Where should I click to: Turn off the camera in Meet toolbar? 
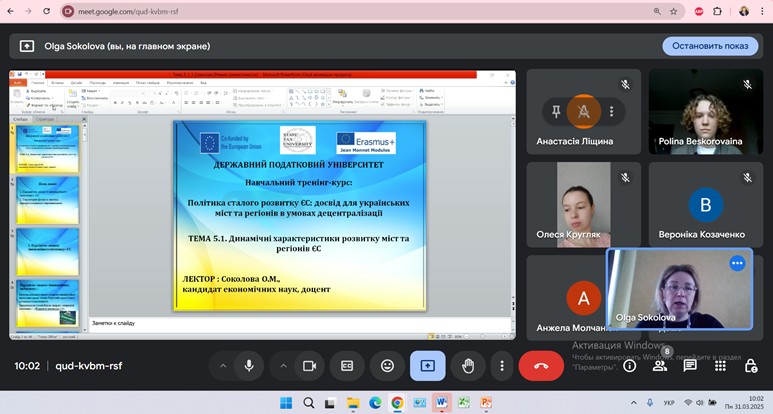coord(309,366)
